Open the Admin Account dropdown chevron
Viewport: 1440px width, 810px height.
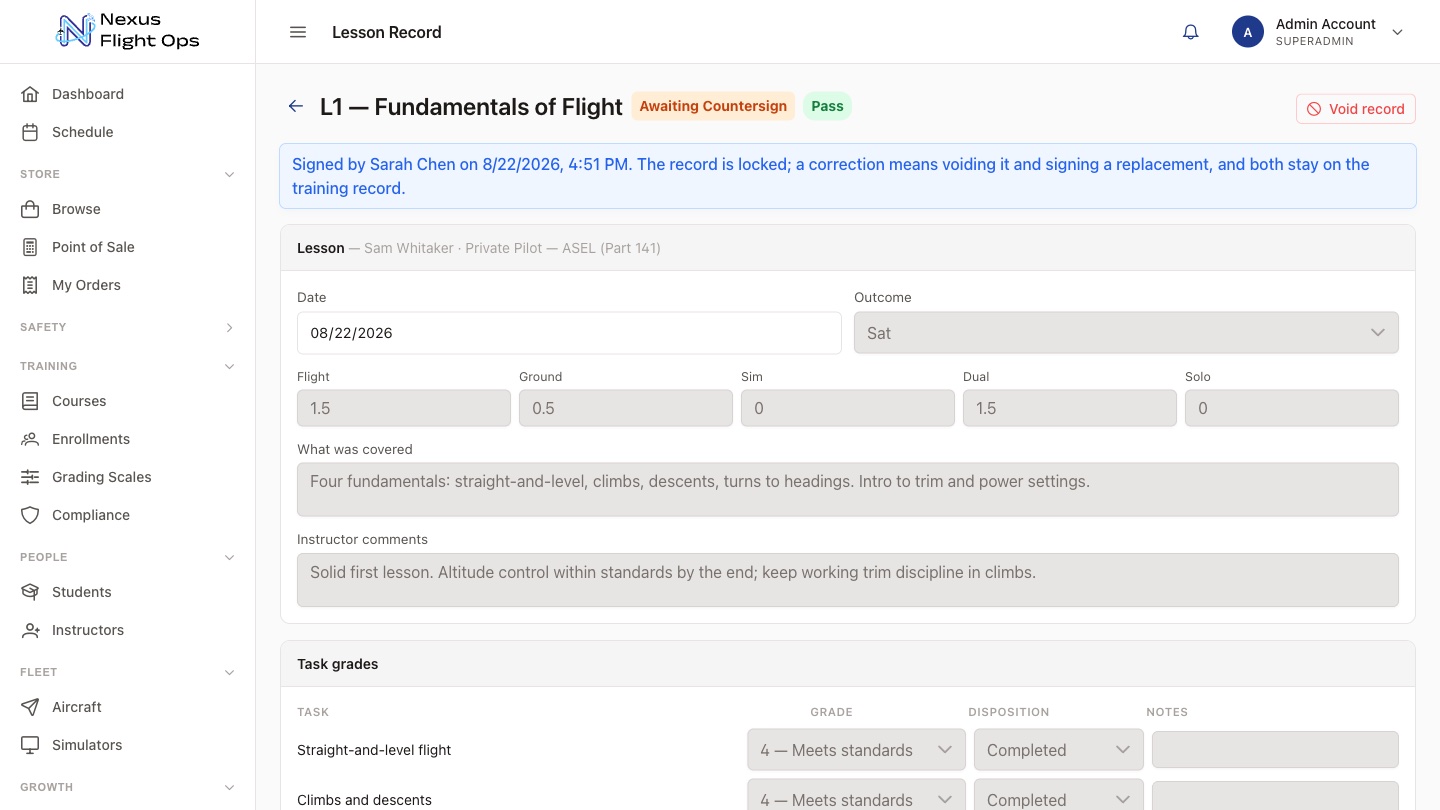pos(1398,32)
